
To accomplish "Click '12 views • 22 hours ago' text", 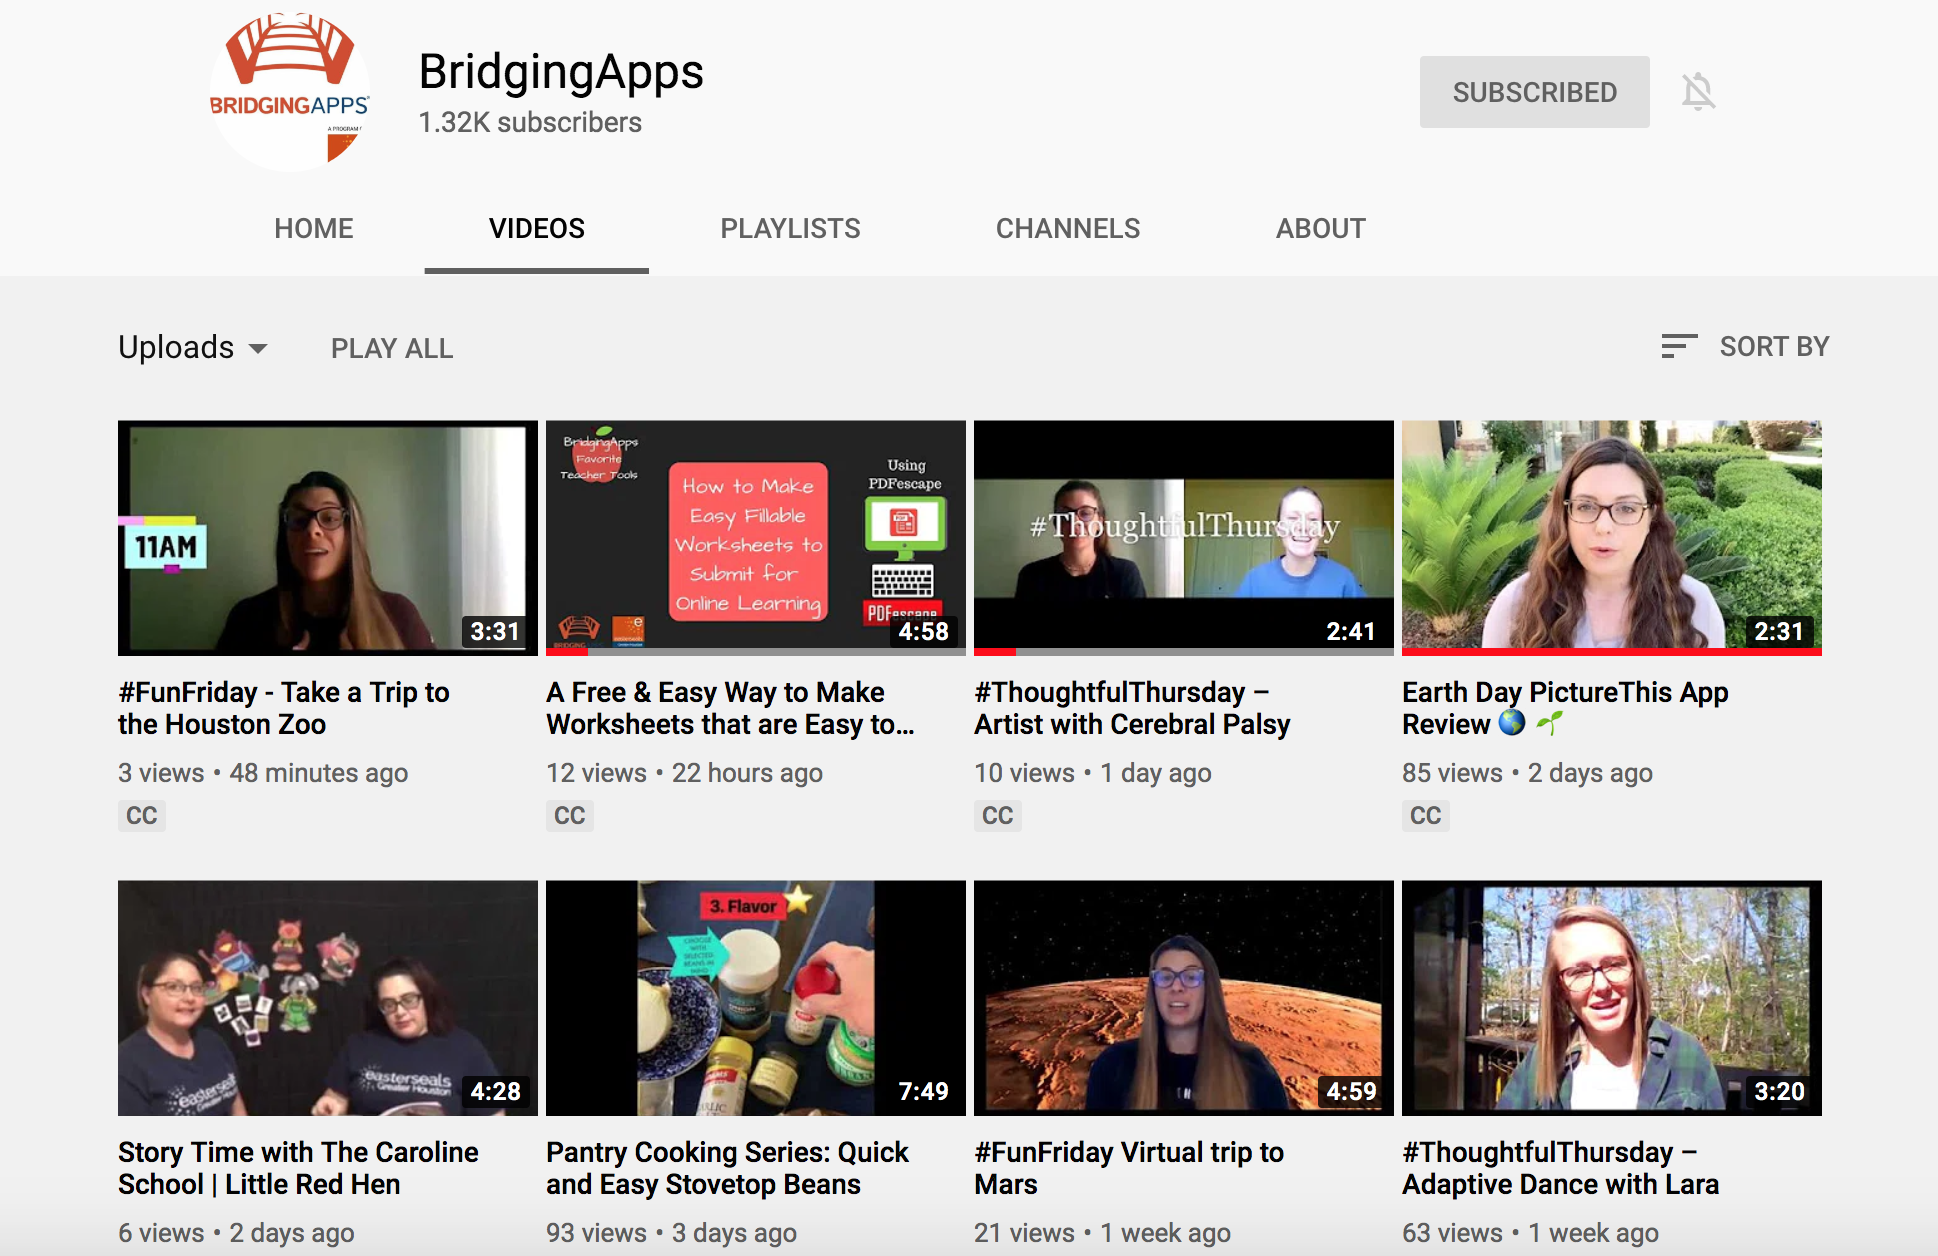I will (684, 773).
